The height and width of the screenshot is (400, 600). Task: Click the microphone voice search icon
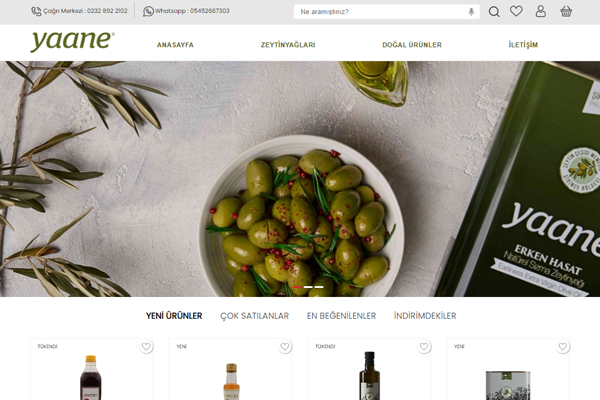471,12
